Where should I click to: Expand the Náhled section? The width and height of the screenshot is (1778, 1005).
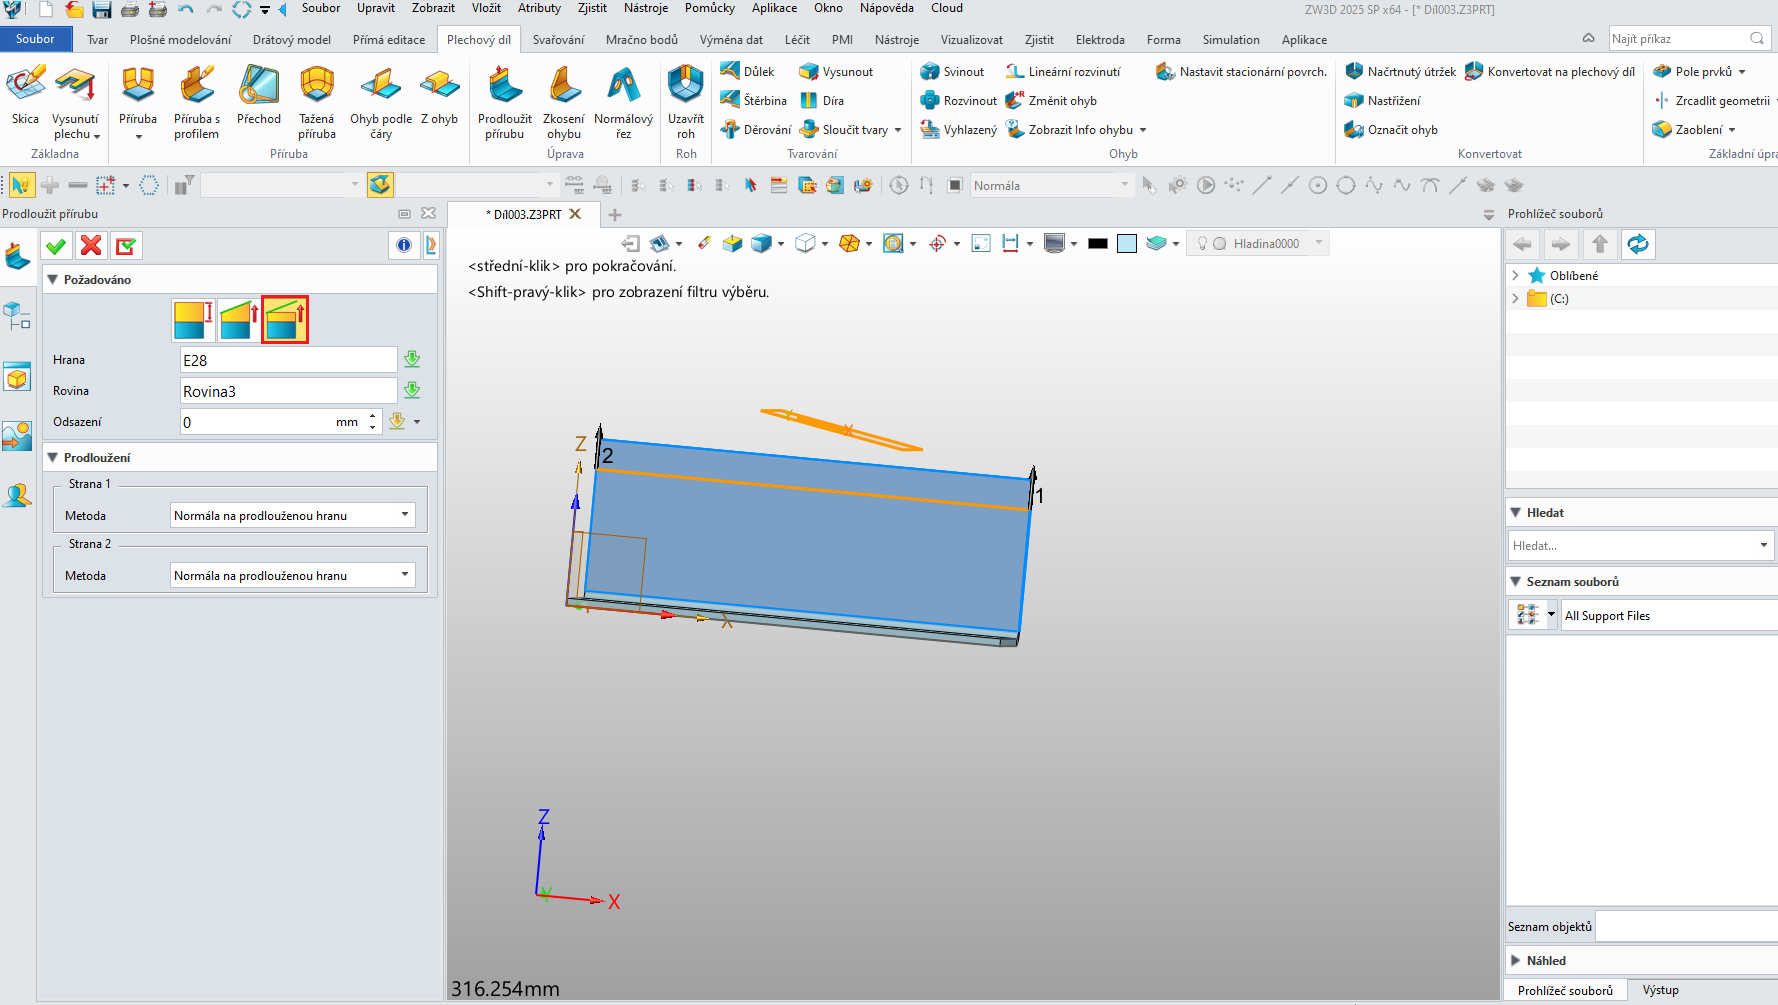coord(1516,960)
